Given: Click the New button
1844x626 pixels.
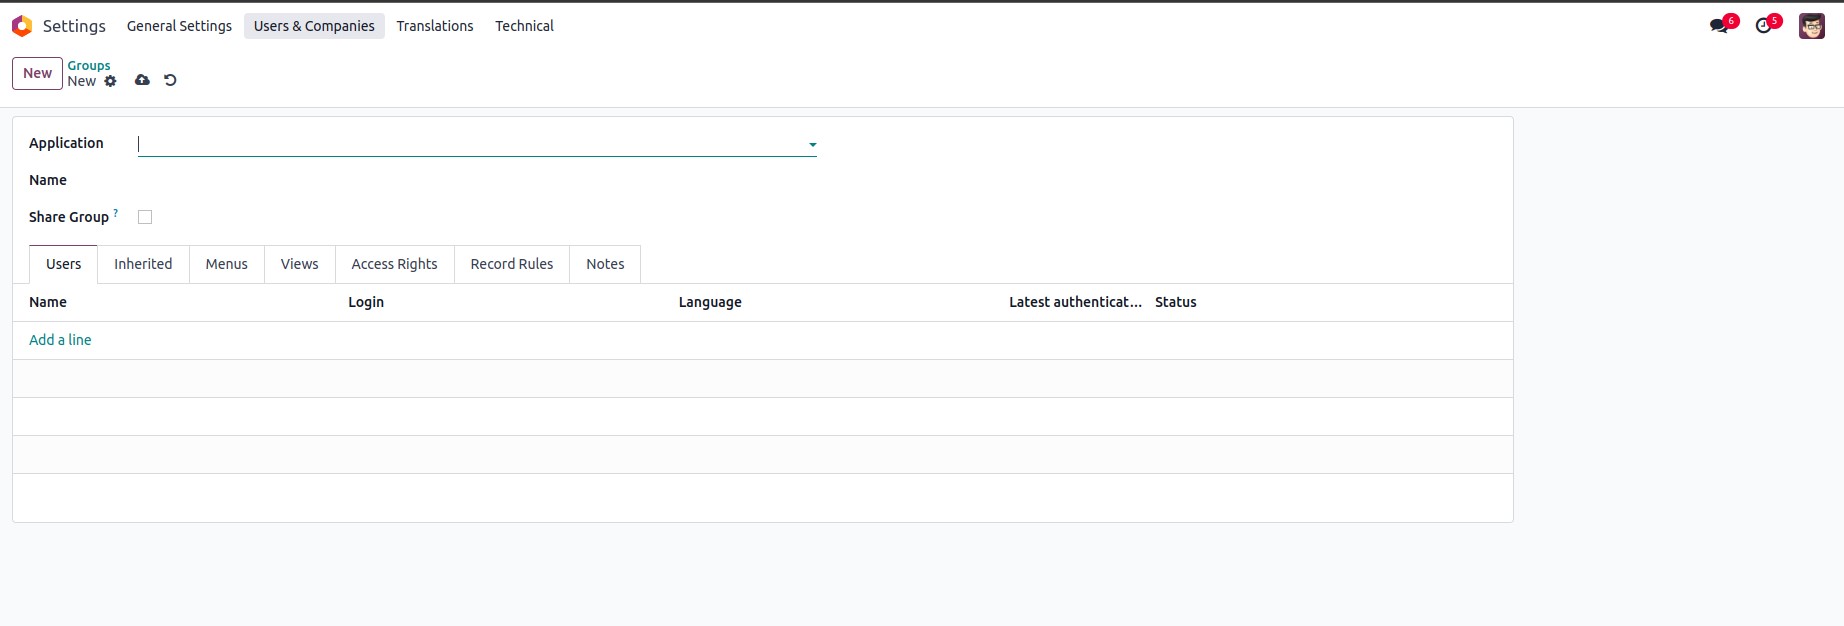Looking at the screenshot, I should [37, 73].
